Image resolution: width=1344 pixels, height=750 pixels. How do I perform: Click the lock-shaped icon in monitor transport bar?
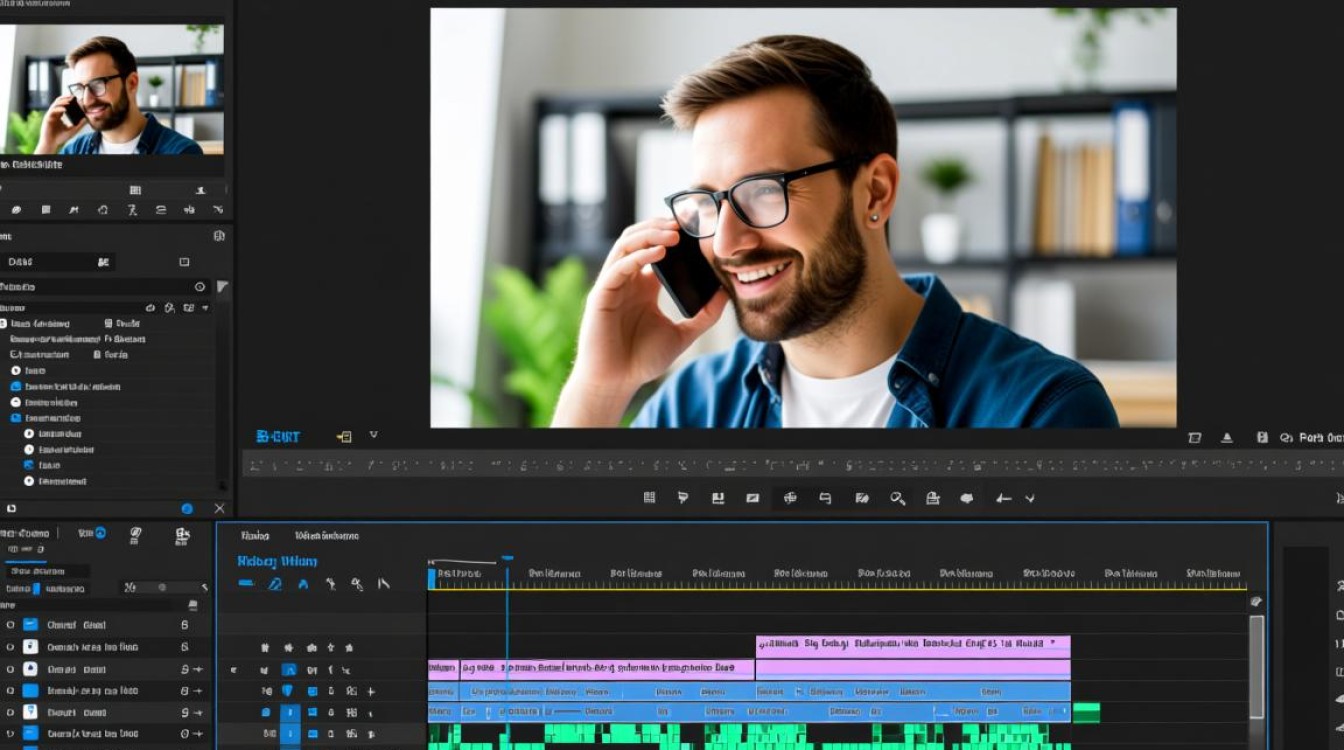932,498
